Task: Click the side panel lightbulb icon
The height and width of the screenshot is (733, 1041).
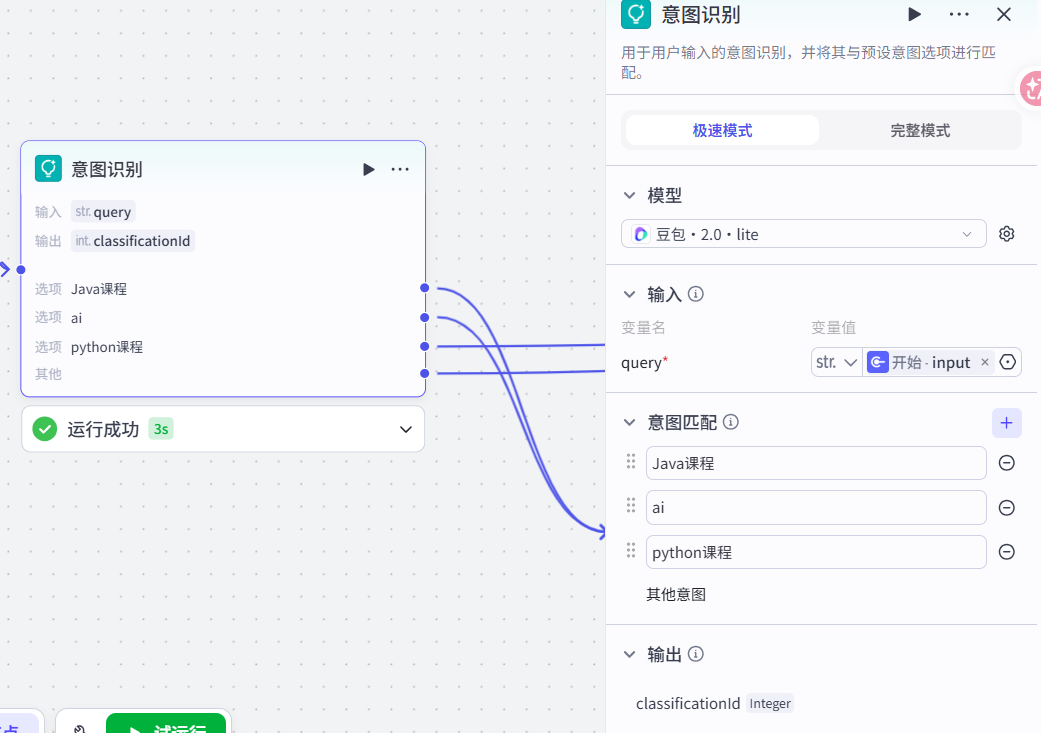Action: tap(636, 14)
